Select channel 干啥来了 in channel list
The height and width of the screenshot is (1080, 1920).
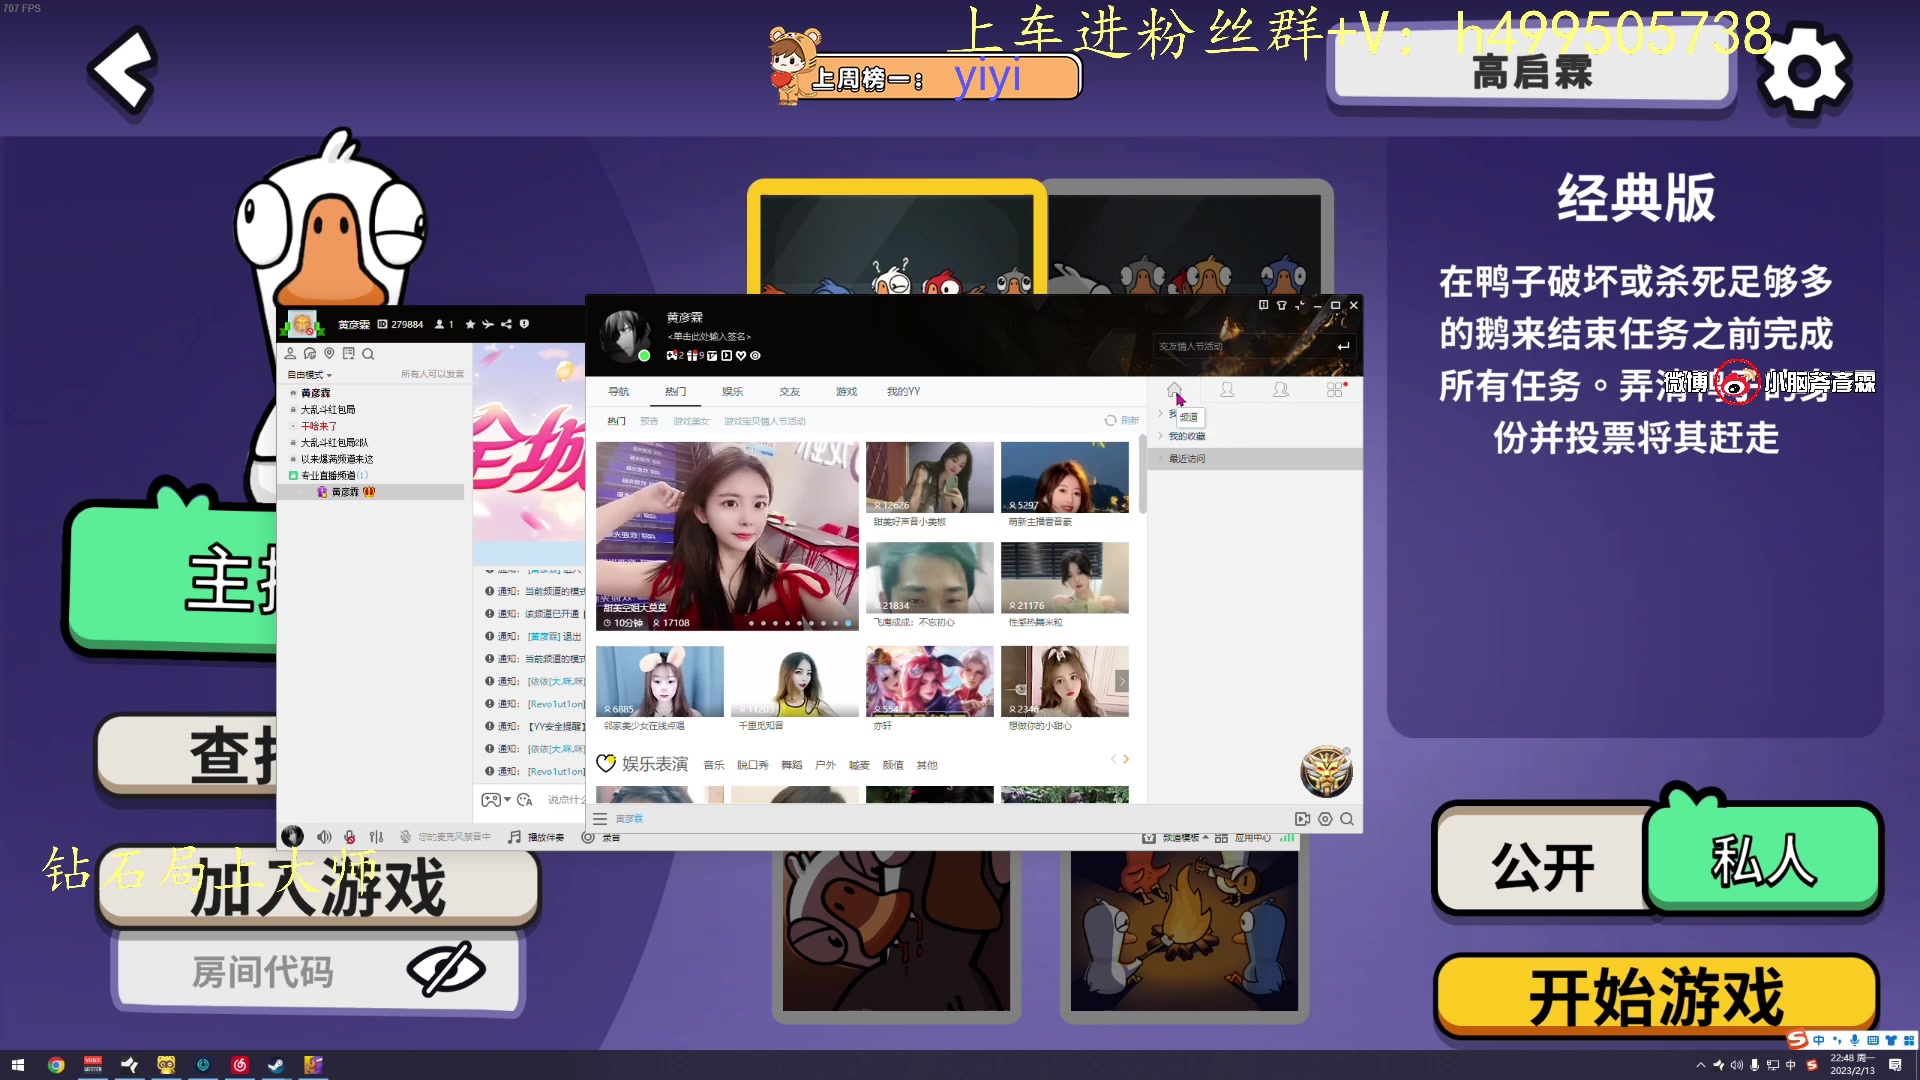click(x=319, y=426)
